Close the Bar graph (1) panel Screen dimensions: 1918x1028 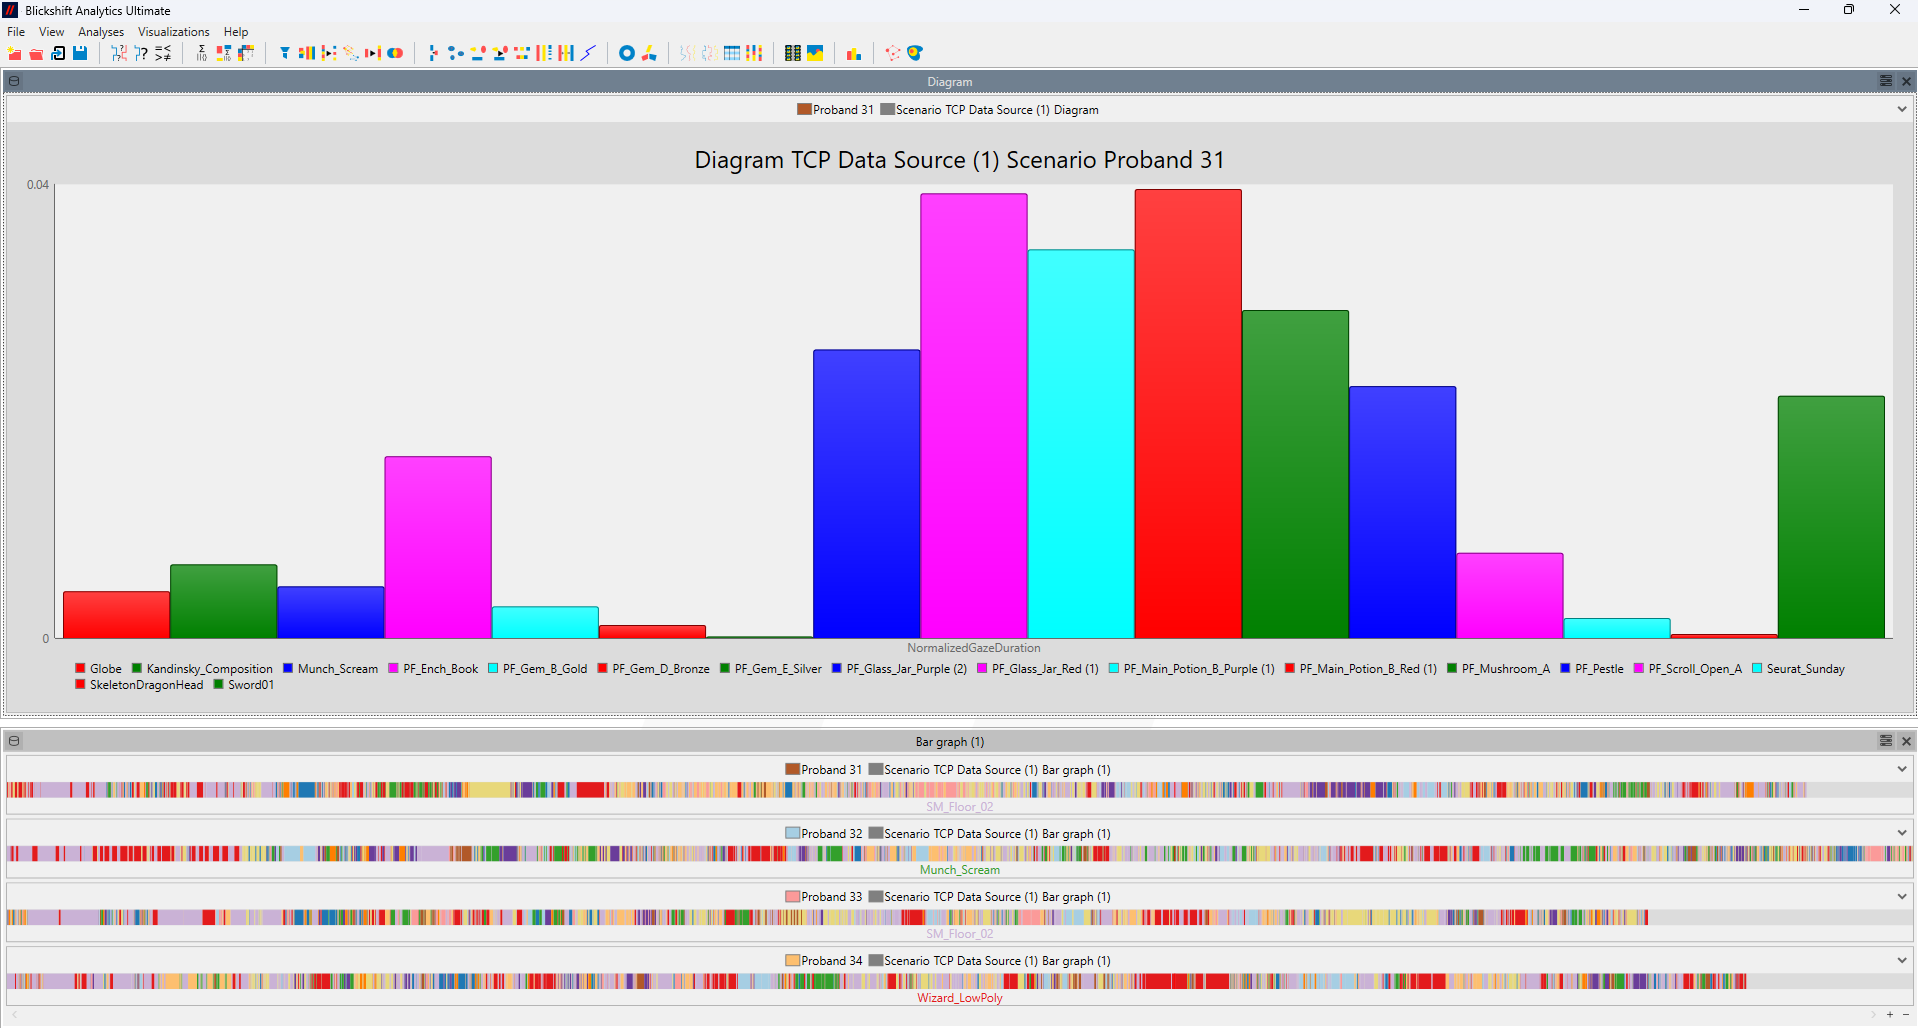pyautogui.click(x=1906, y=741)
